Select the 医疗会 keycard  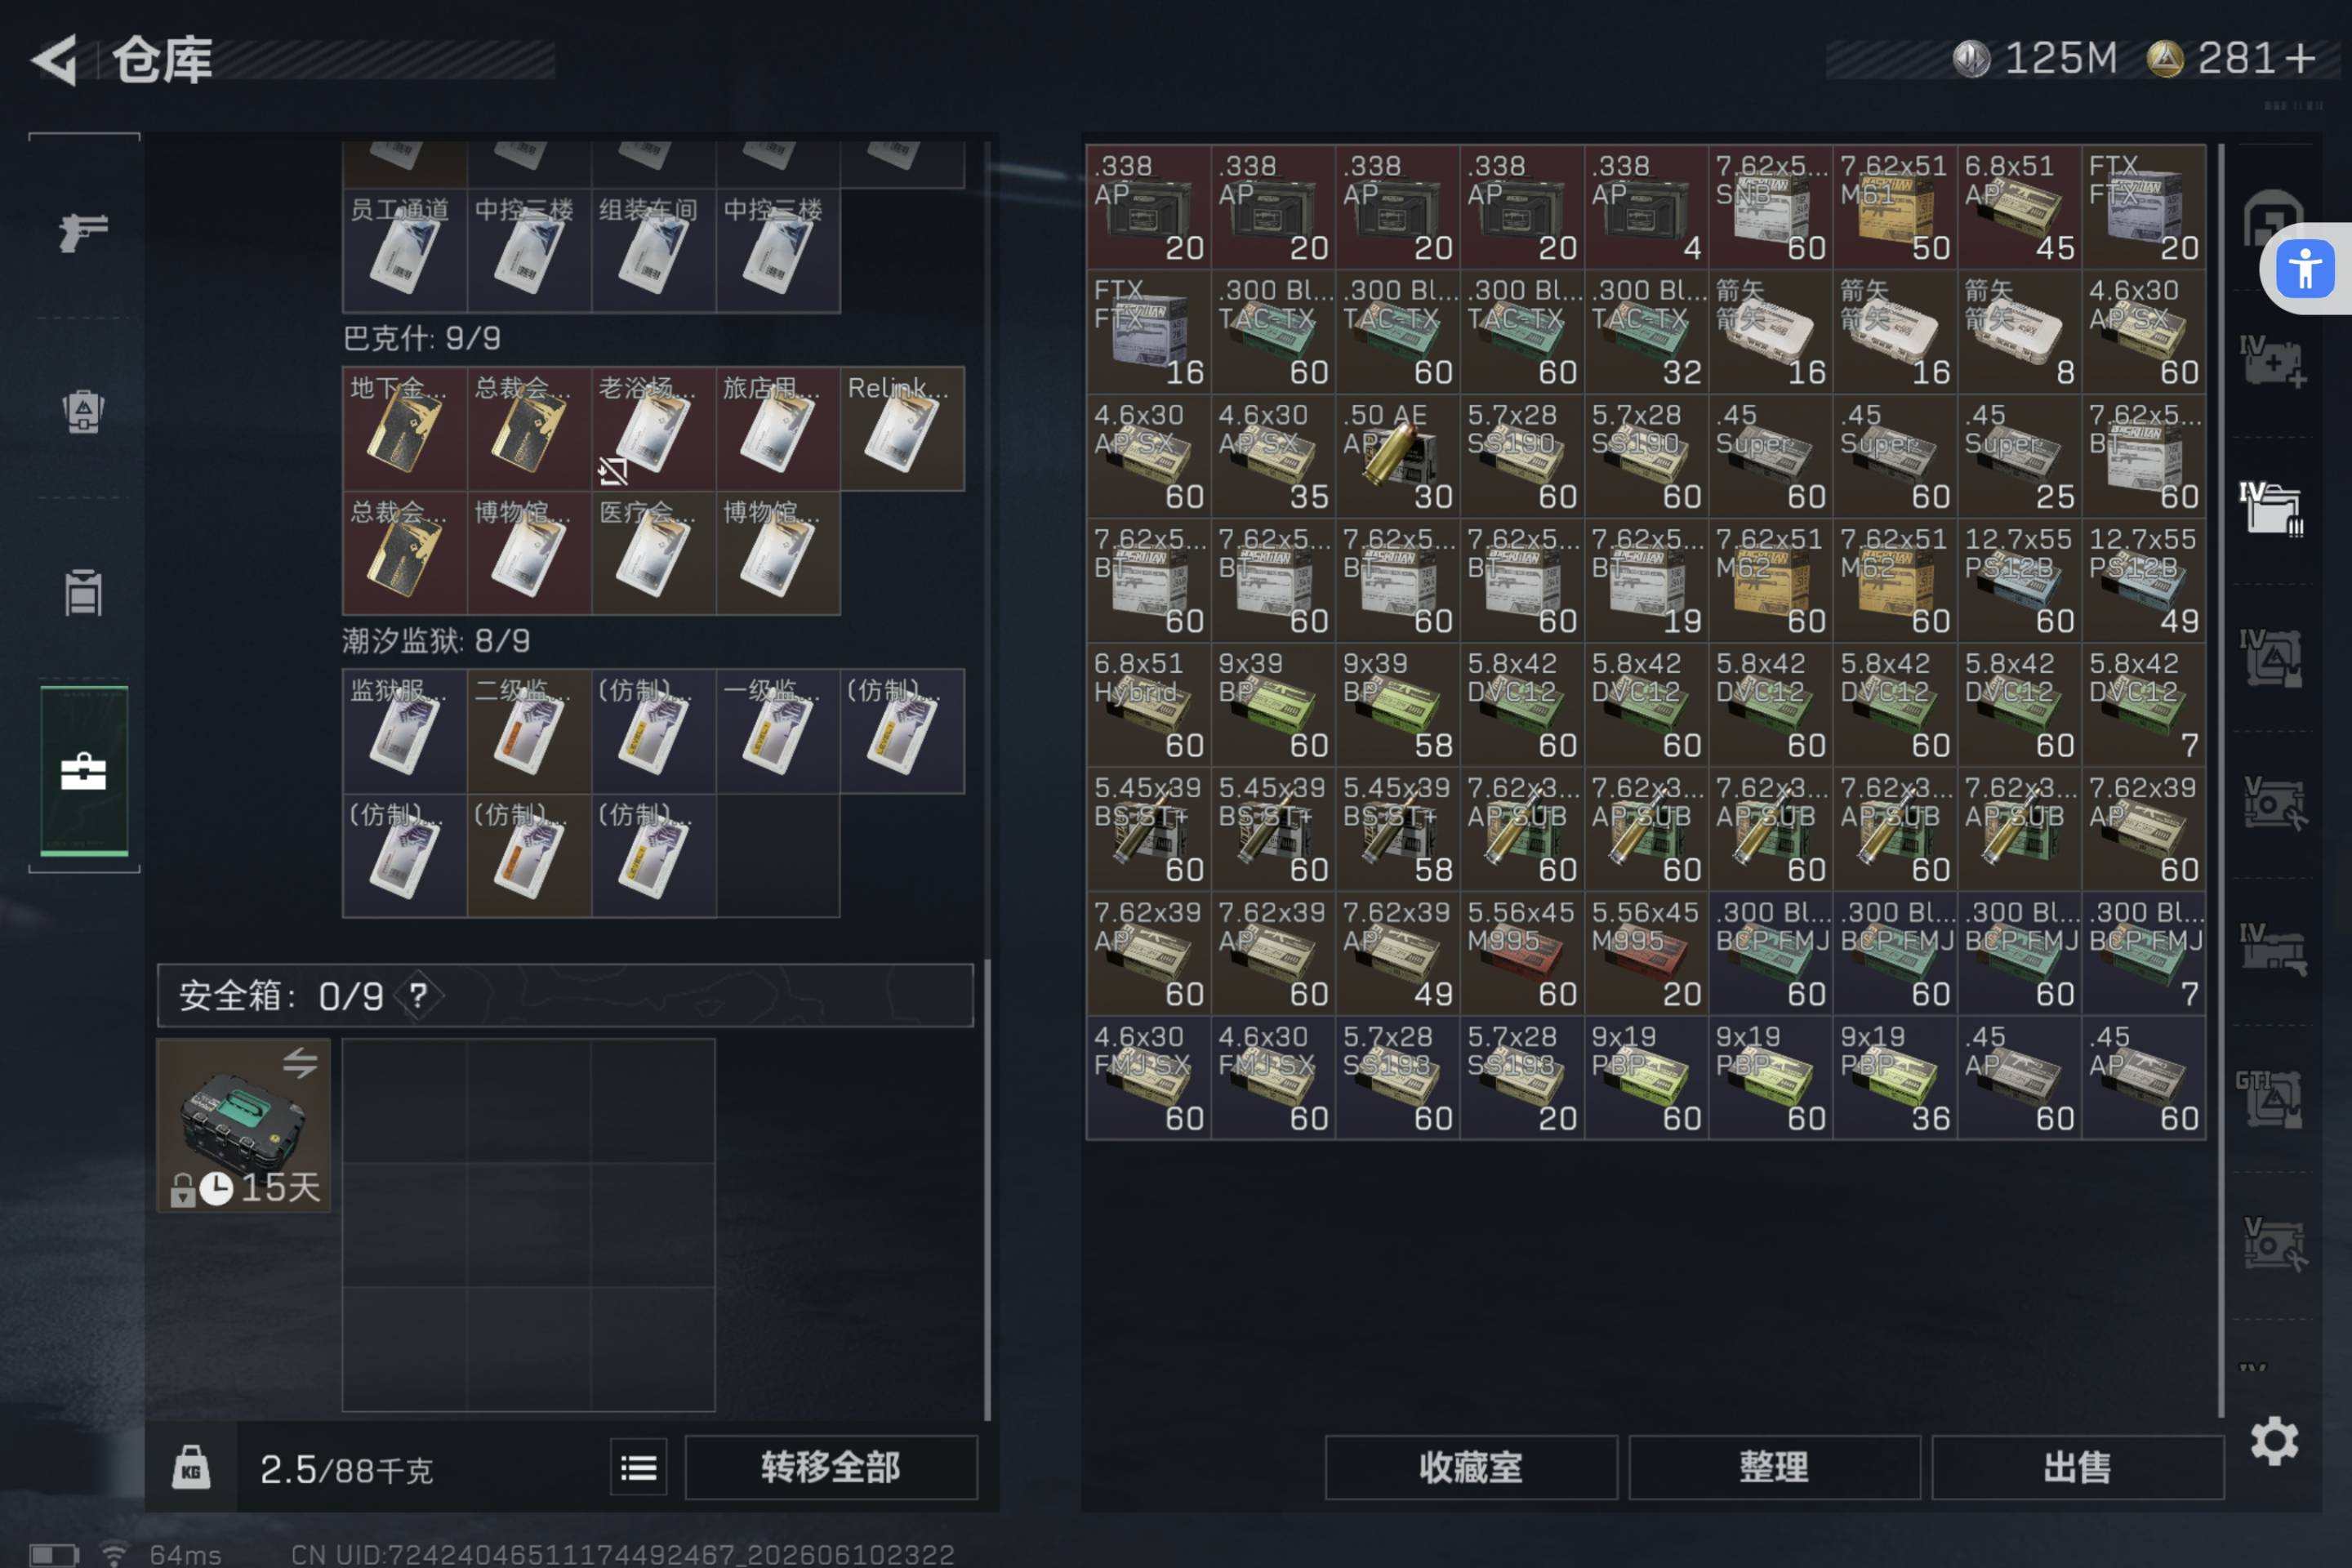[x=654, y=553]
